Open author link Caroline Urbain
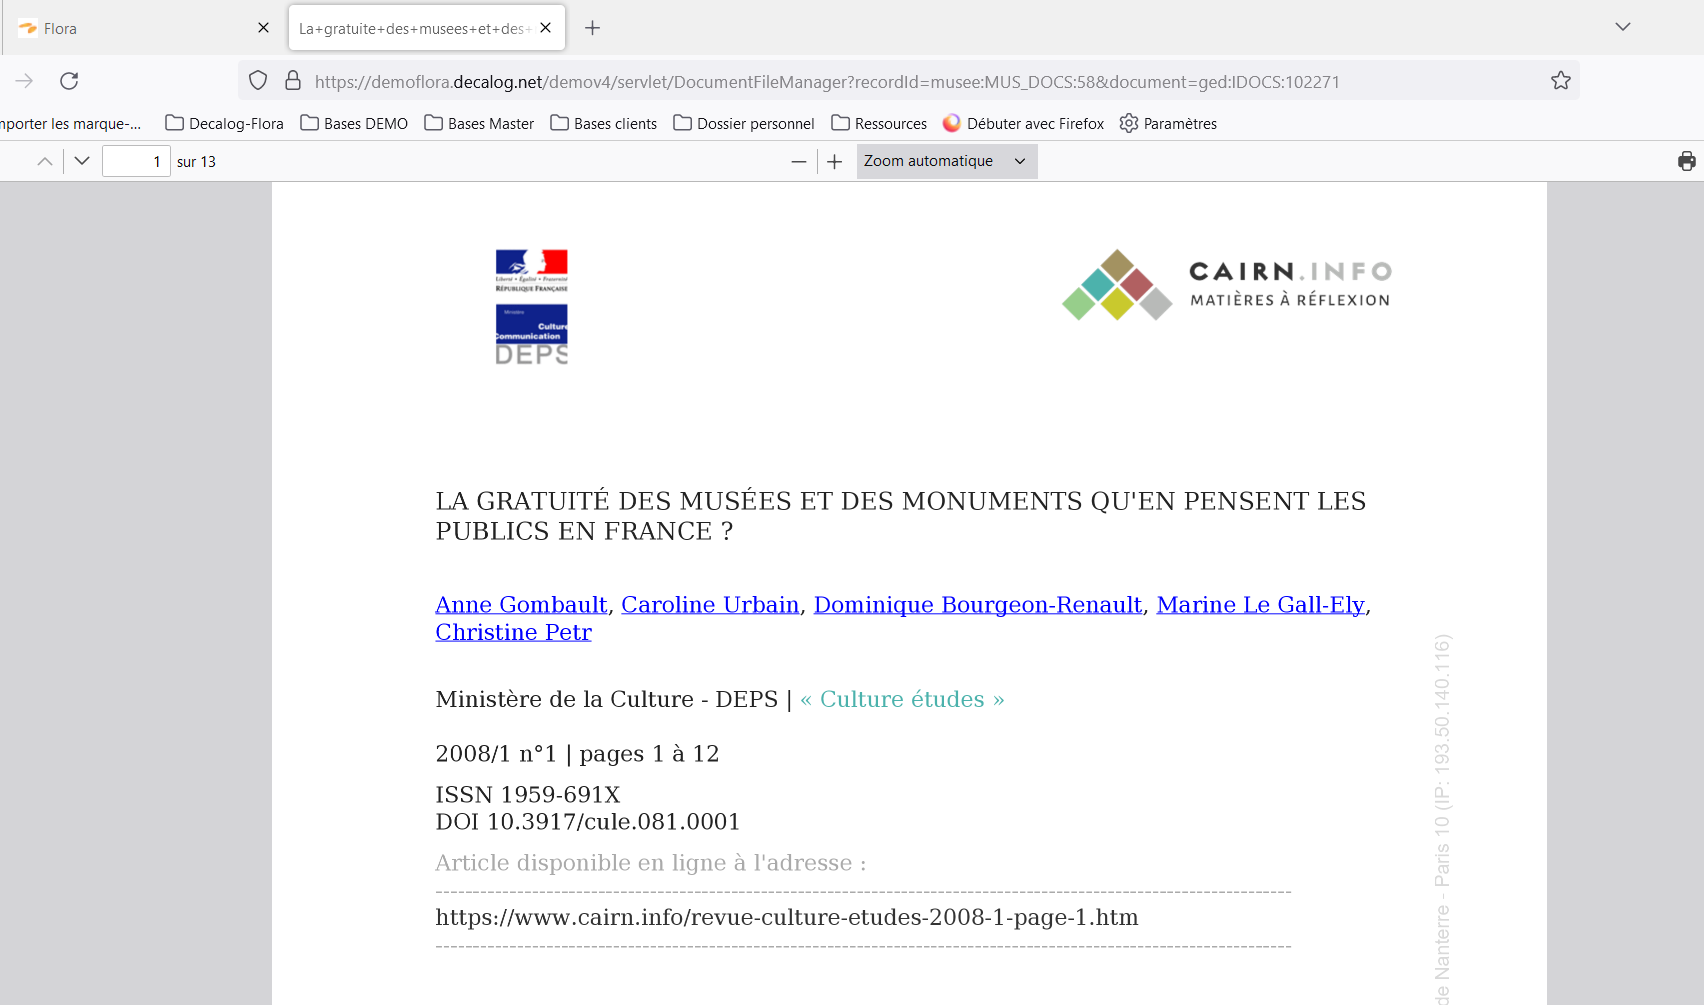 [710, 605]
